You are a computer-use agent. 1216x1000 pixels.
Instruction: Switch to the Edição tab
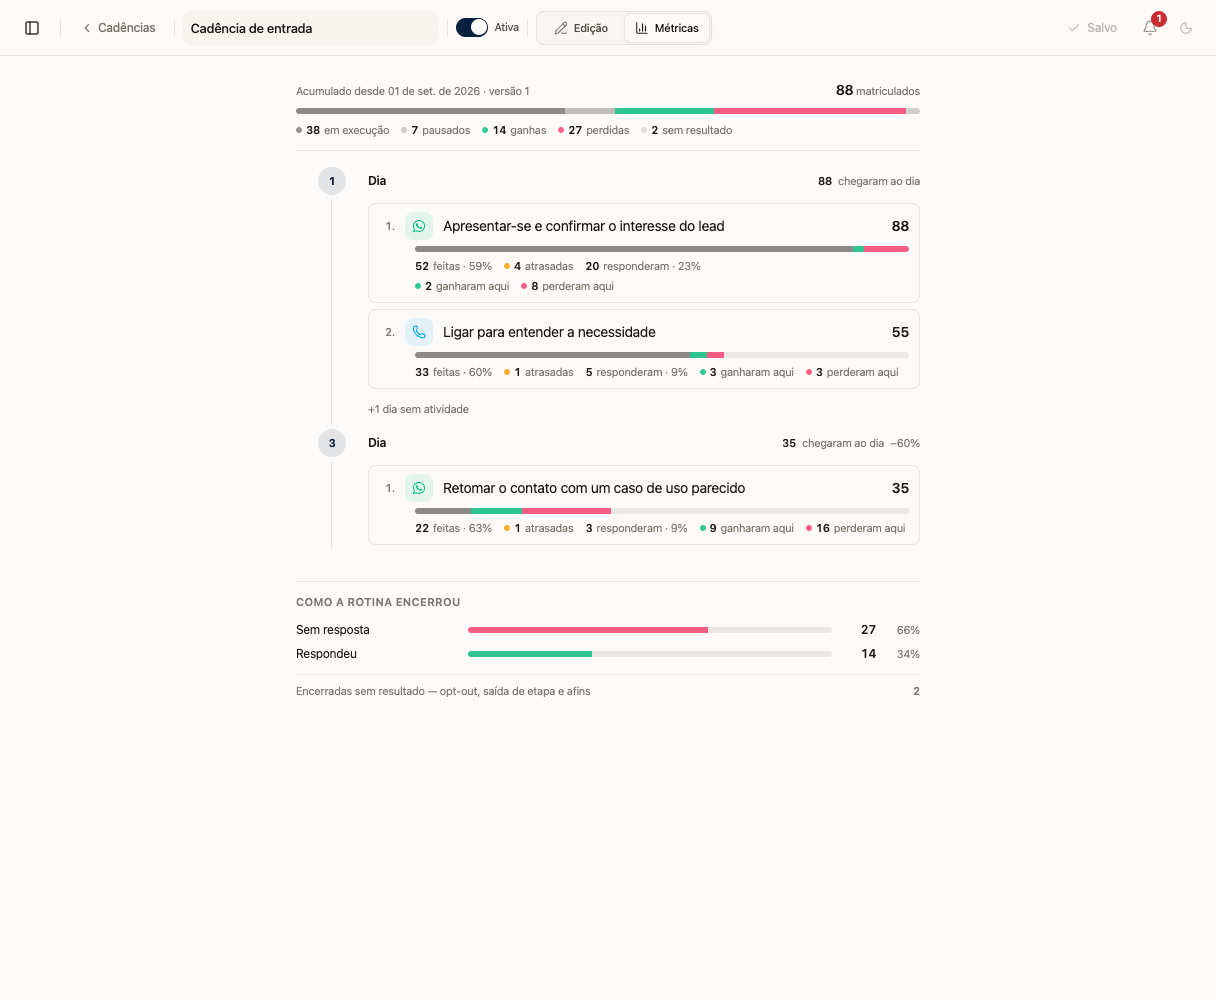pyautogui.click(x=581, y=28)
